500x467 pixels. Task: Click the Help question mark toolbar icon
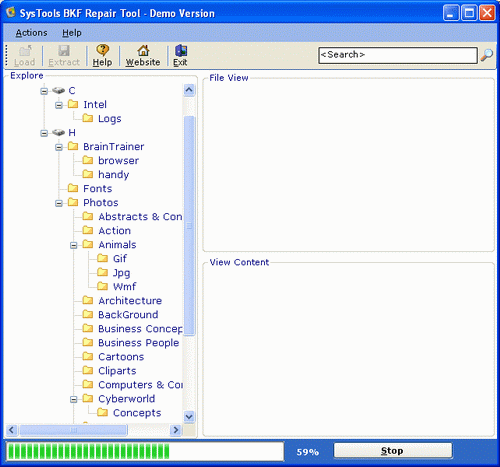tap(102, 50)
